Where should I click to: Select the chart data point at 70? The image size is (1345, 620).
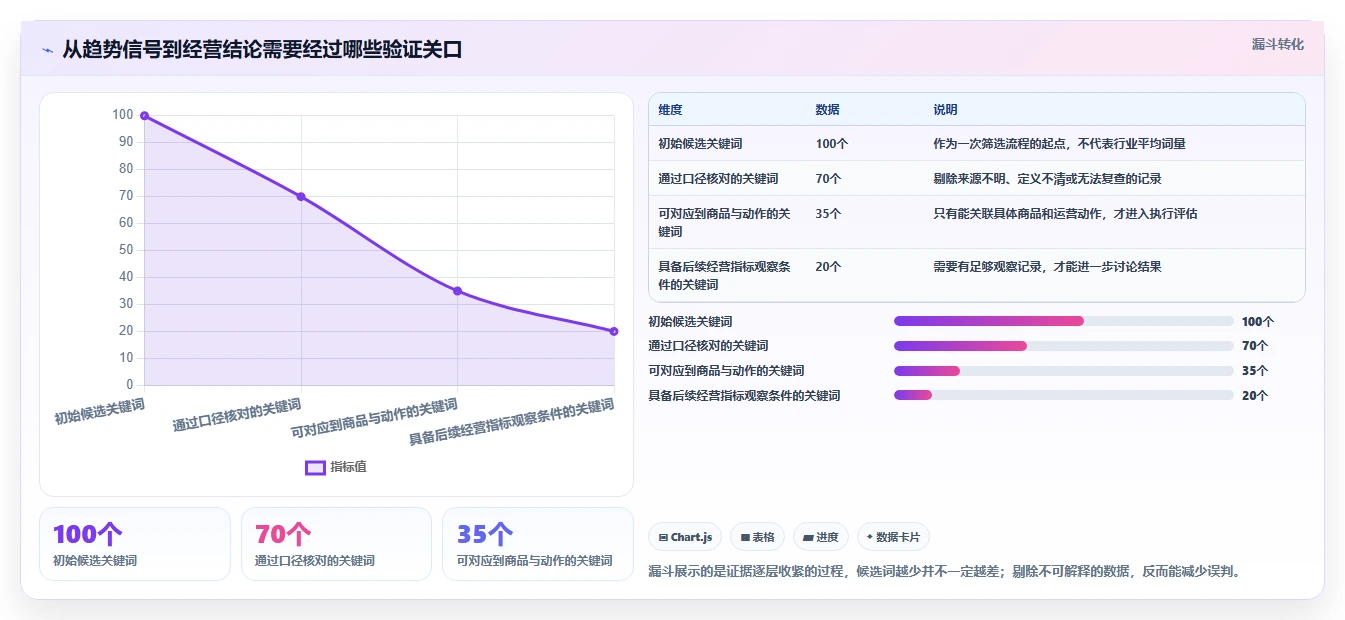pos(301,196)
